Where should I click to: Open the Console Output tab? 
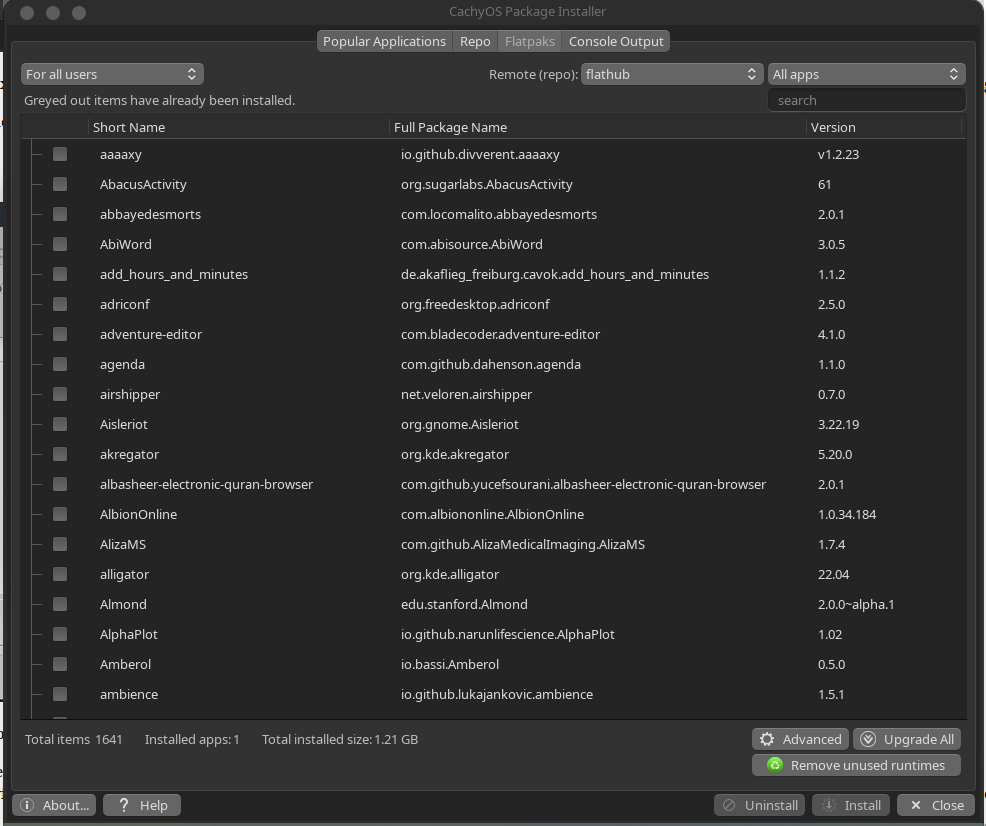point(616,41)
